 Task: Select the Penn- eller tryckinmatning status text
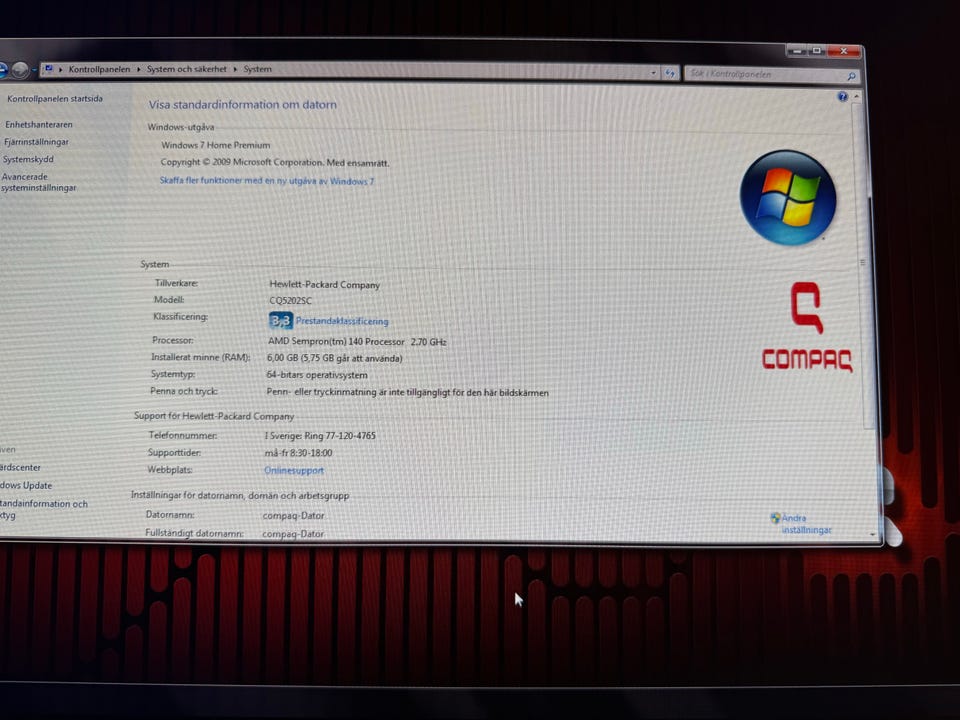[x=407, y=392]
